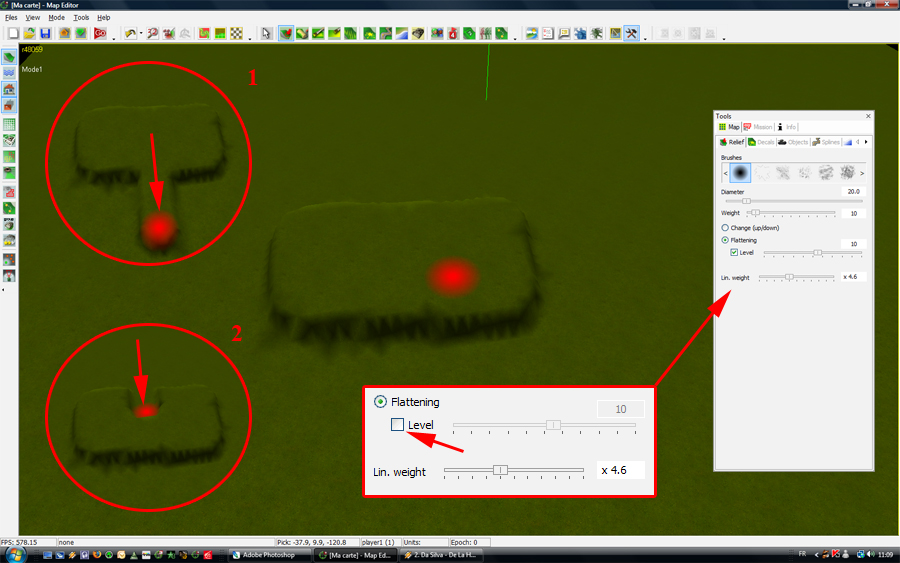
Task: Open the Files menu
Action: pos(11,18)
